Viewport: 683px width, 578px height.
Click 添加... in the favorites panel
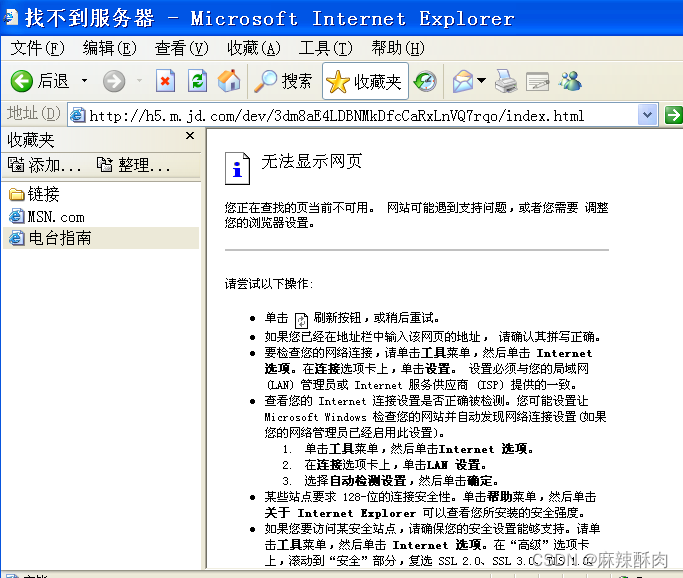click(44, 165)
